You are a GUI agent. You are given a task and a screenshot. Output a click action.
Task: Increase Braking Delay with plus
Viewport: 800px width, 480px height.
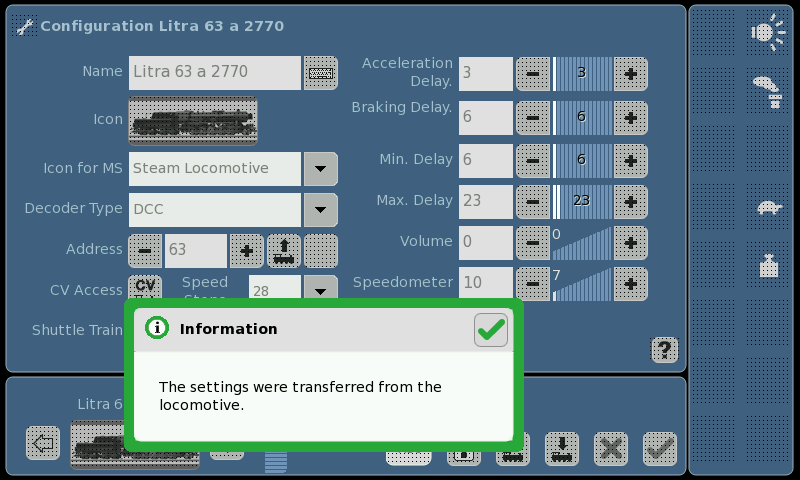(x=631, y=118)
